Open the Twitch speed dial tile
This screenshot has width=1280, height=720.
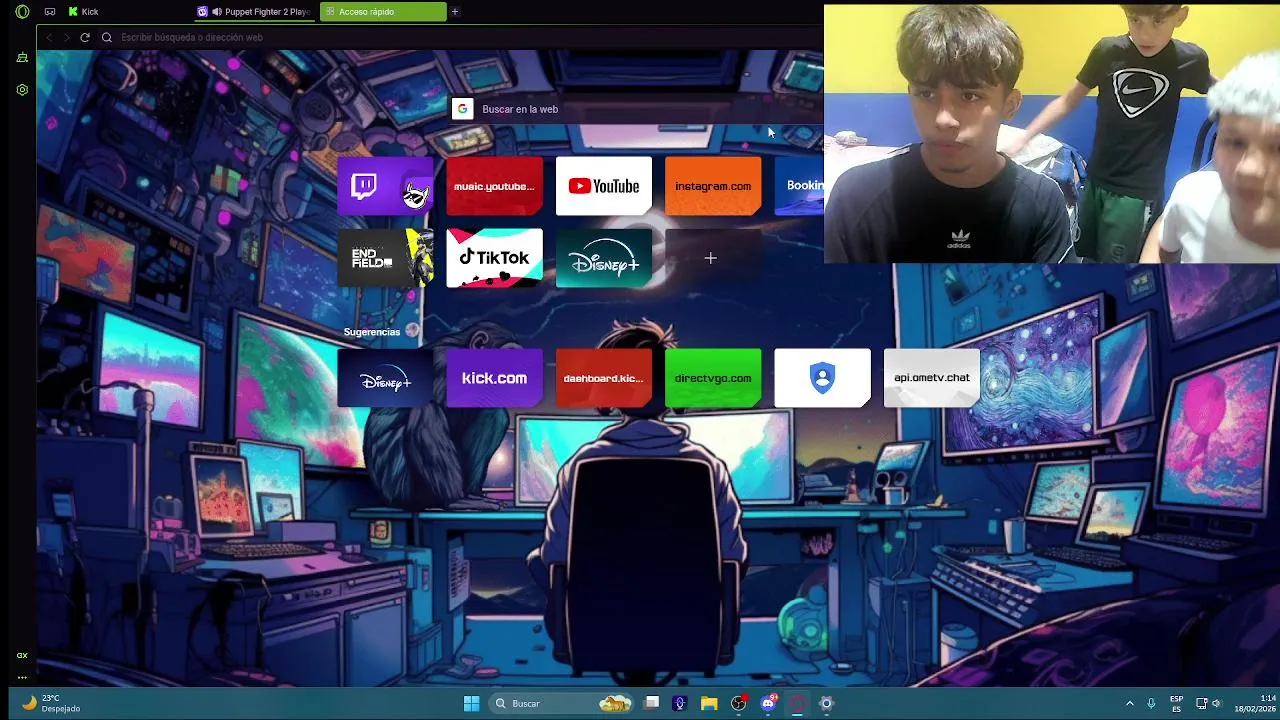[385, 186]
